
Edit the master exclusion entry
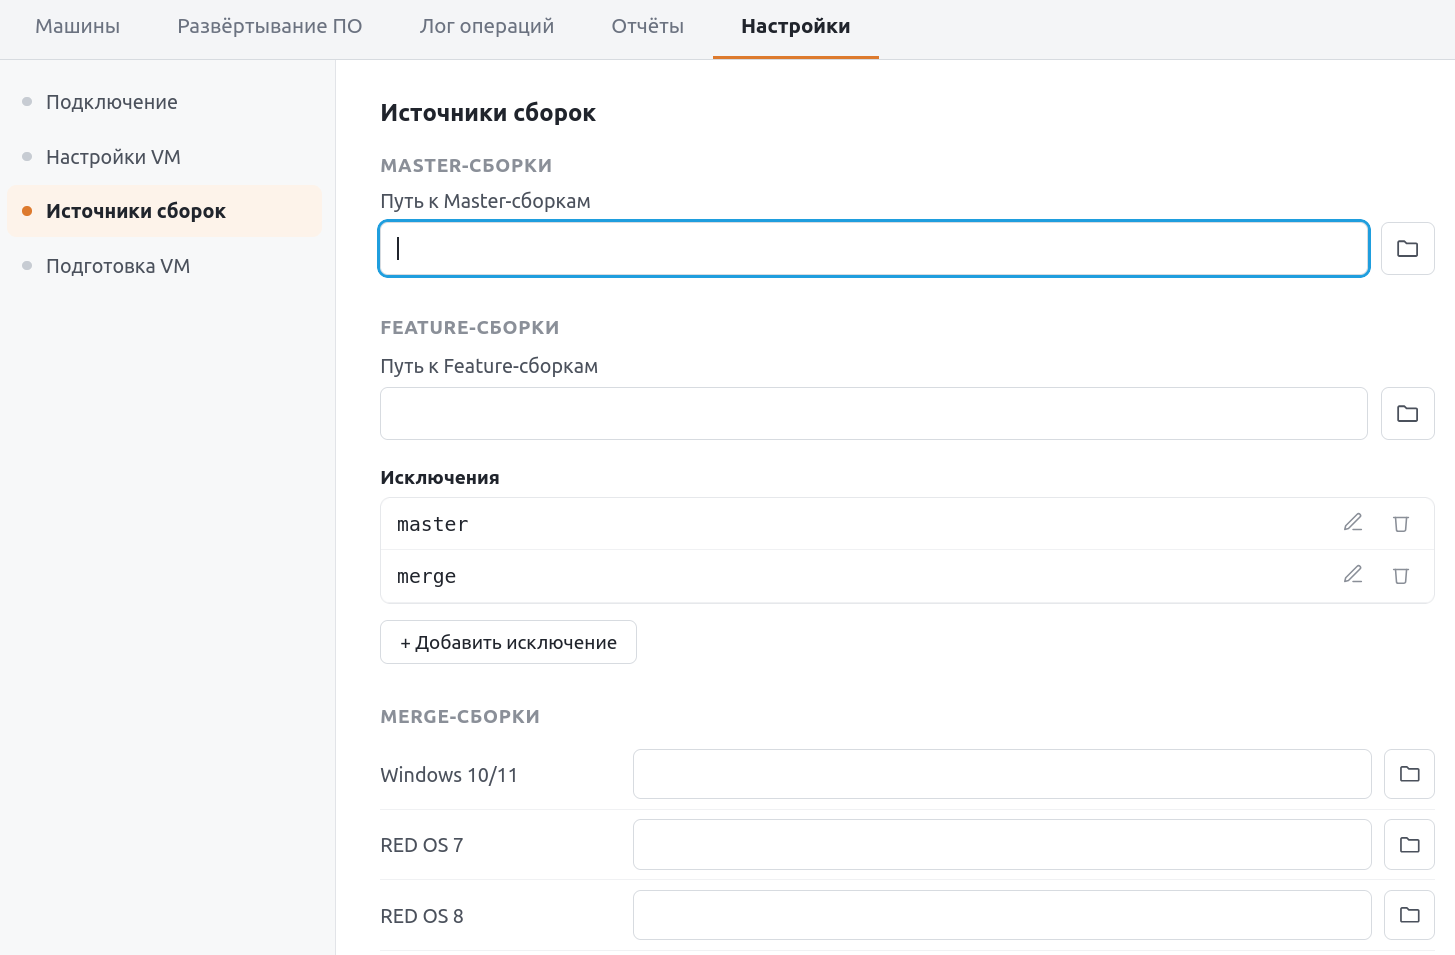click(x=1353, y=523)
